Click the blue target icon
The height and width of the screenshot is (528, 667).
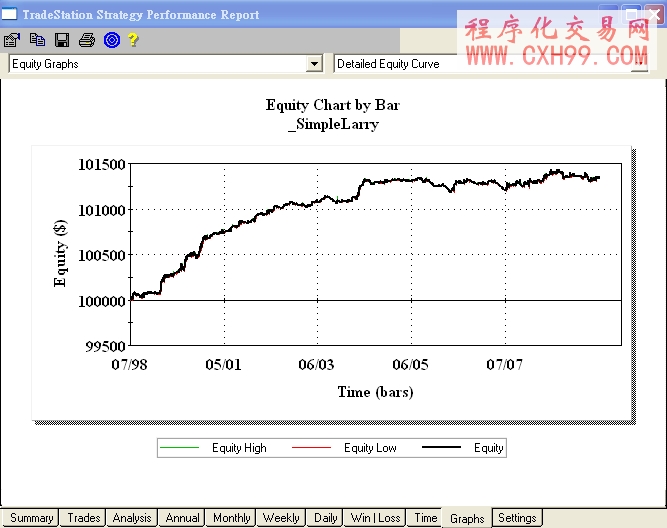(x=111, y=40)
